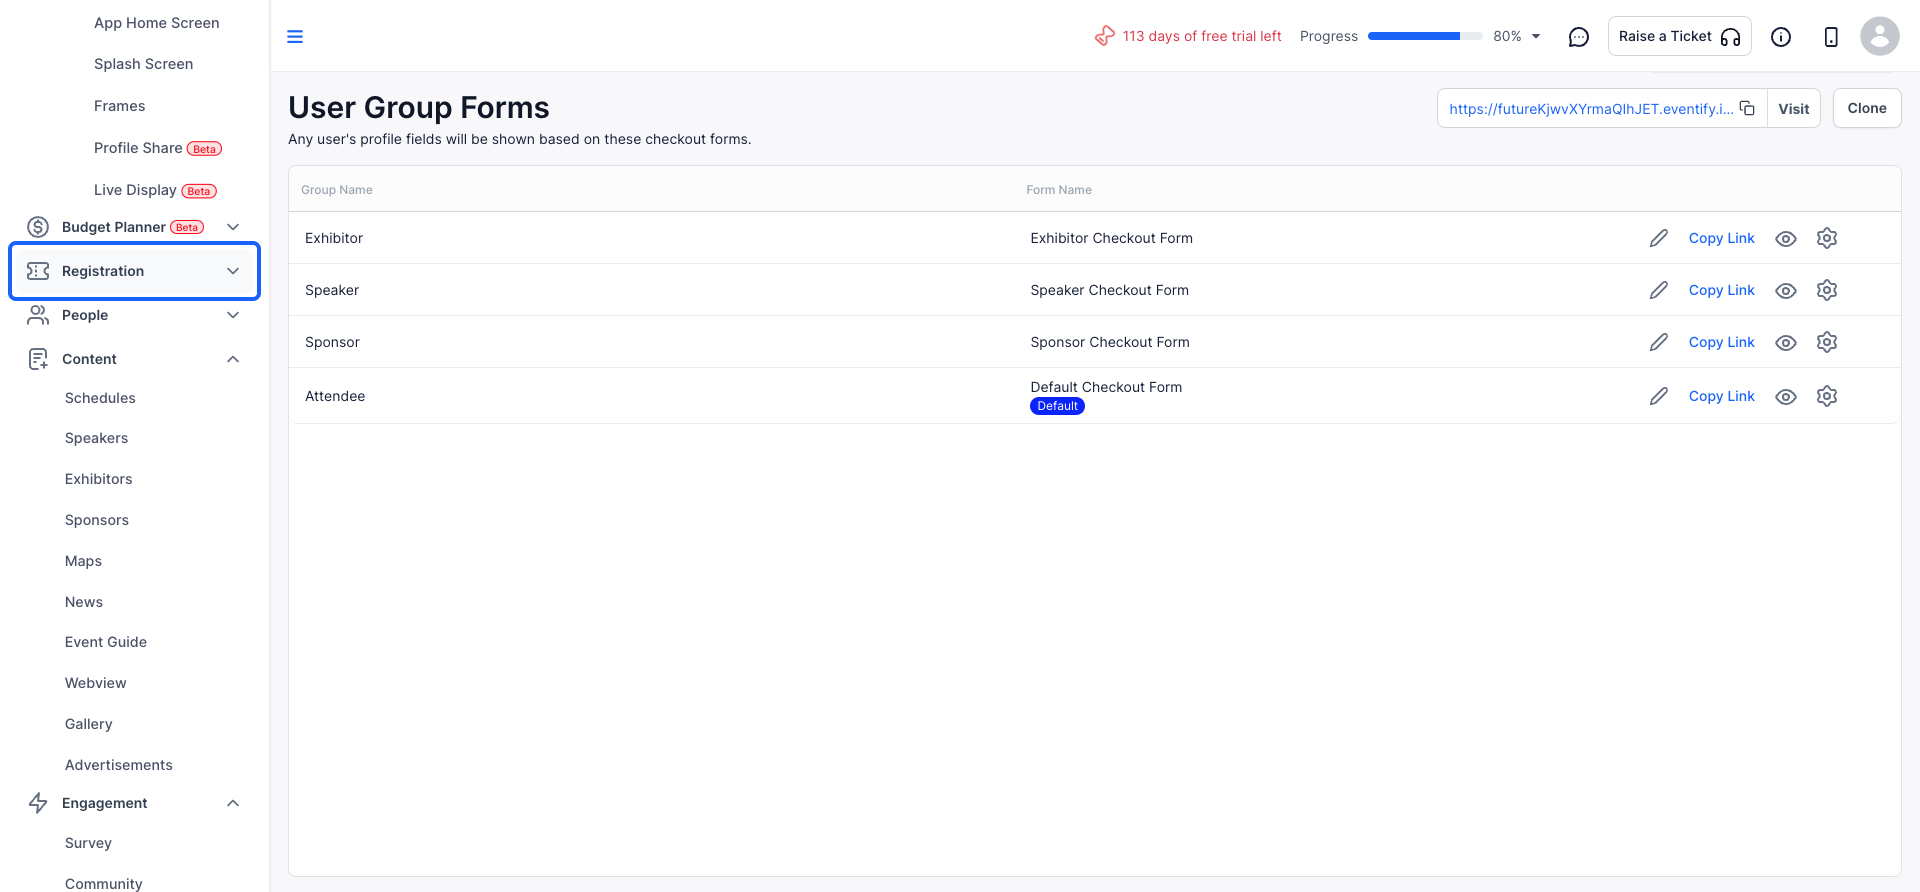Open Survey under Engagement

(89, 843)
